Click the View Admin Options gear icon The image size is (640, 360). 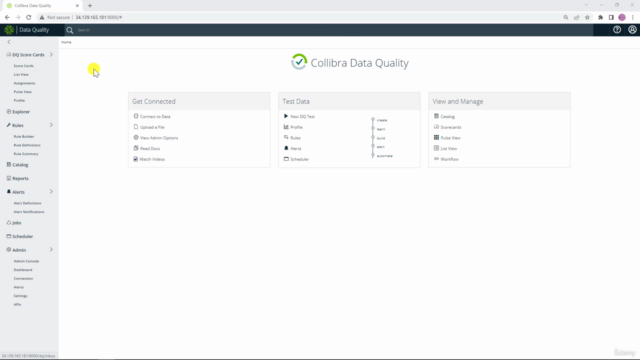coord(136,138)
